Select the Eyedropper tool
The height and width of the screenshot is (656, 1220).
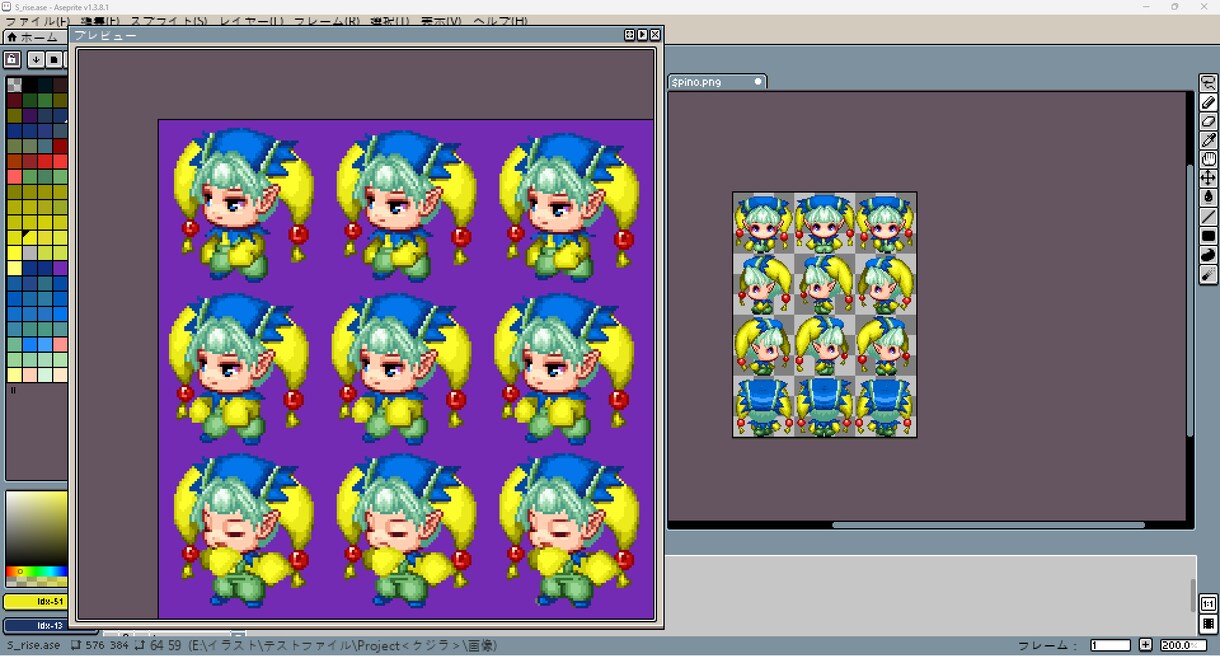point(1208,140)
